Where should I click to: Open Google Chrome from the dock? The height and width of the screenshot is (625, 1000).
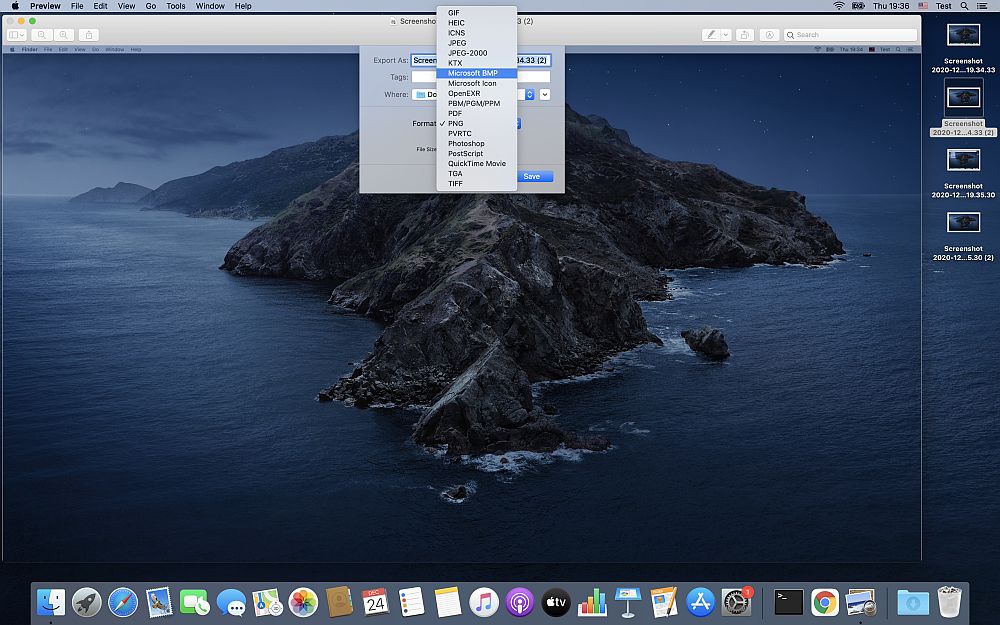coord(824,602)
